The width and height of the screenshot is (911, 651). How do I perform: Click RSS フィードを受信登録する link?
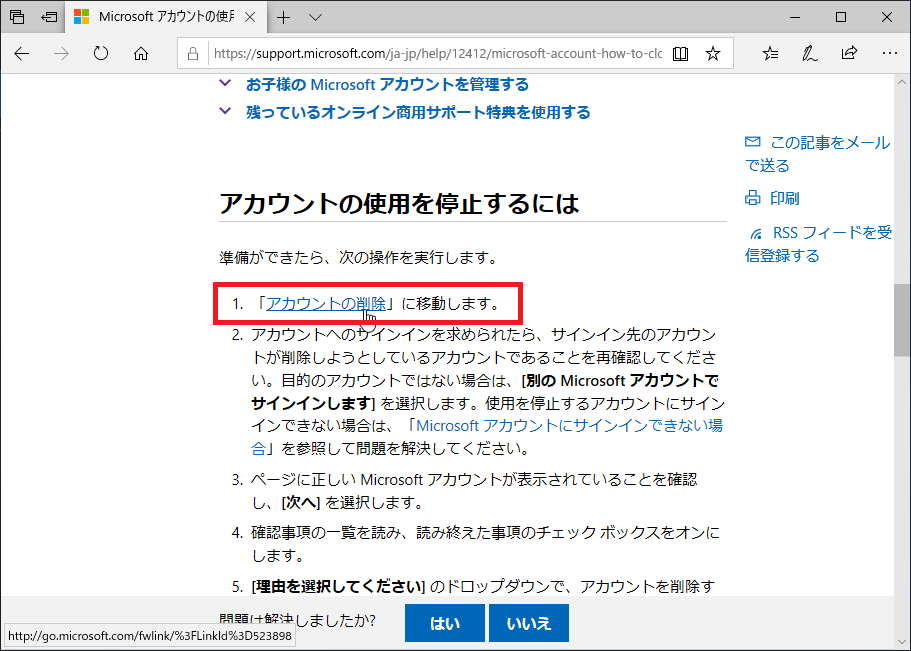tap(819, 244)
